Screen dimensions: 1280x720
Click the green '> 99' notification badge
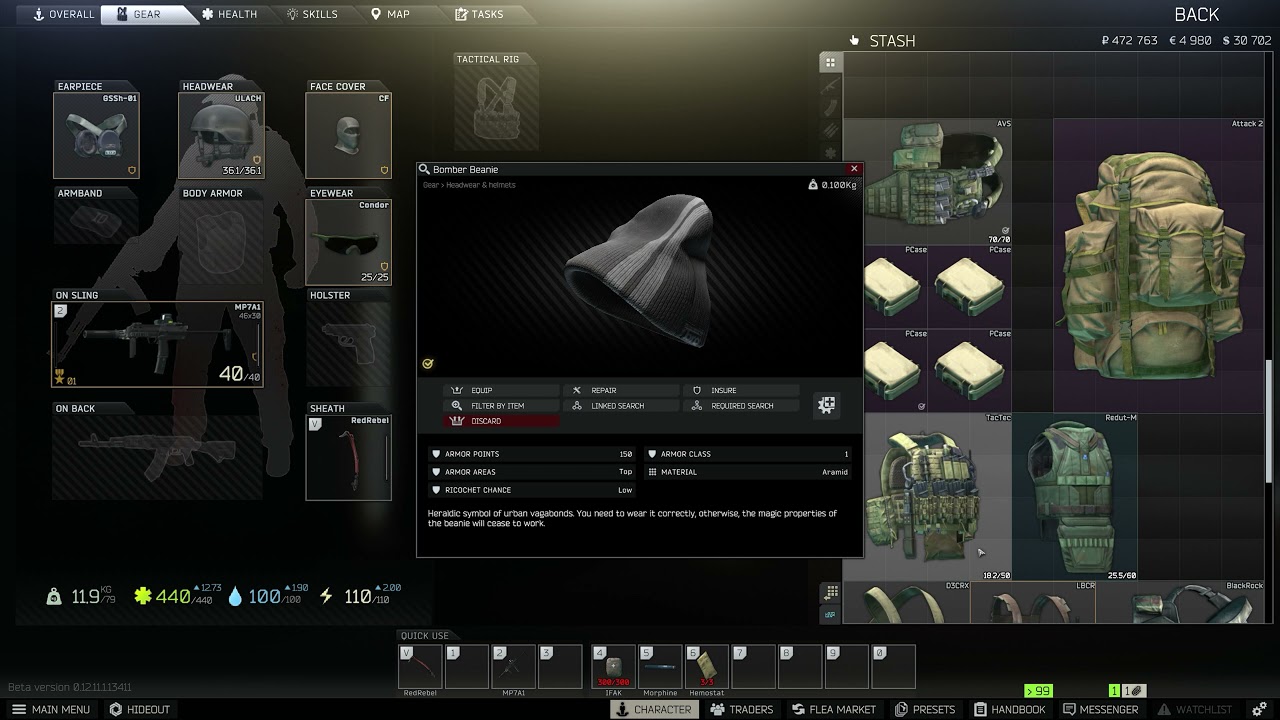point(1038,691)
